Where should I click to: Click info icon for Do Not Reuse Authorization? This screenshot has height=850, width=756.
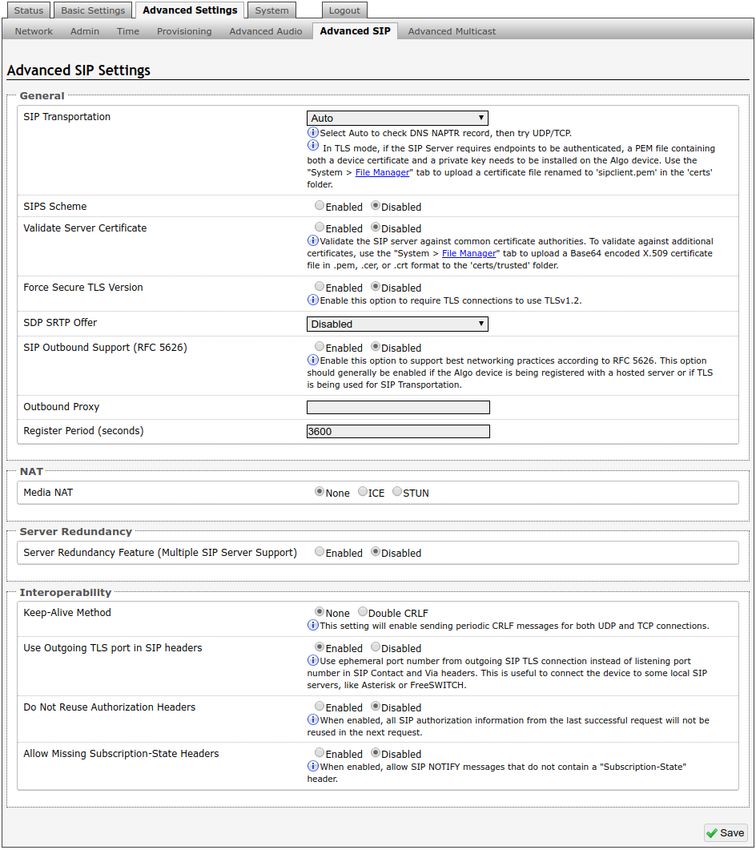tap(313, 719)
